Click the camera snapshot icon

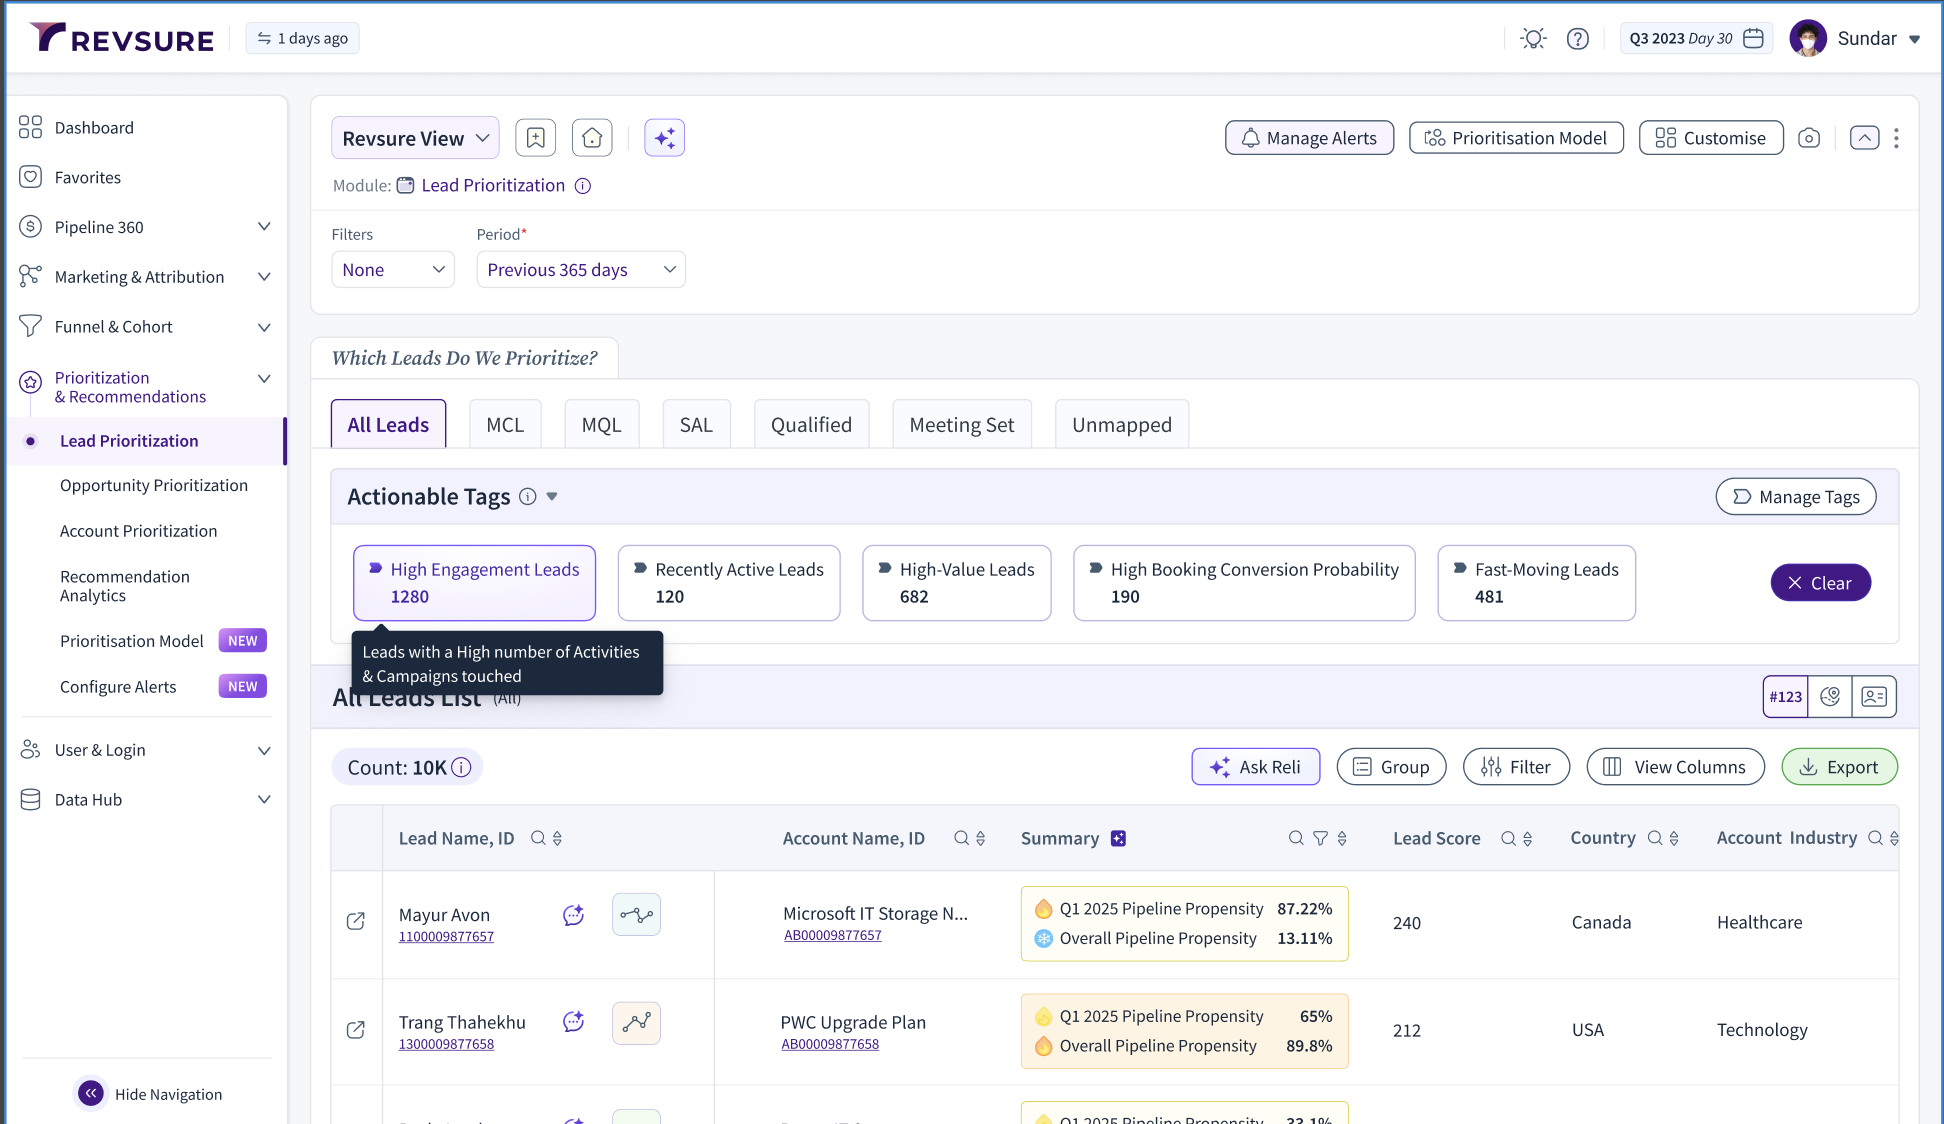pos(1809,138)
